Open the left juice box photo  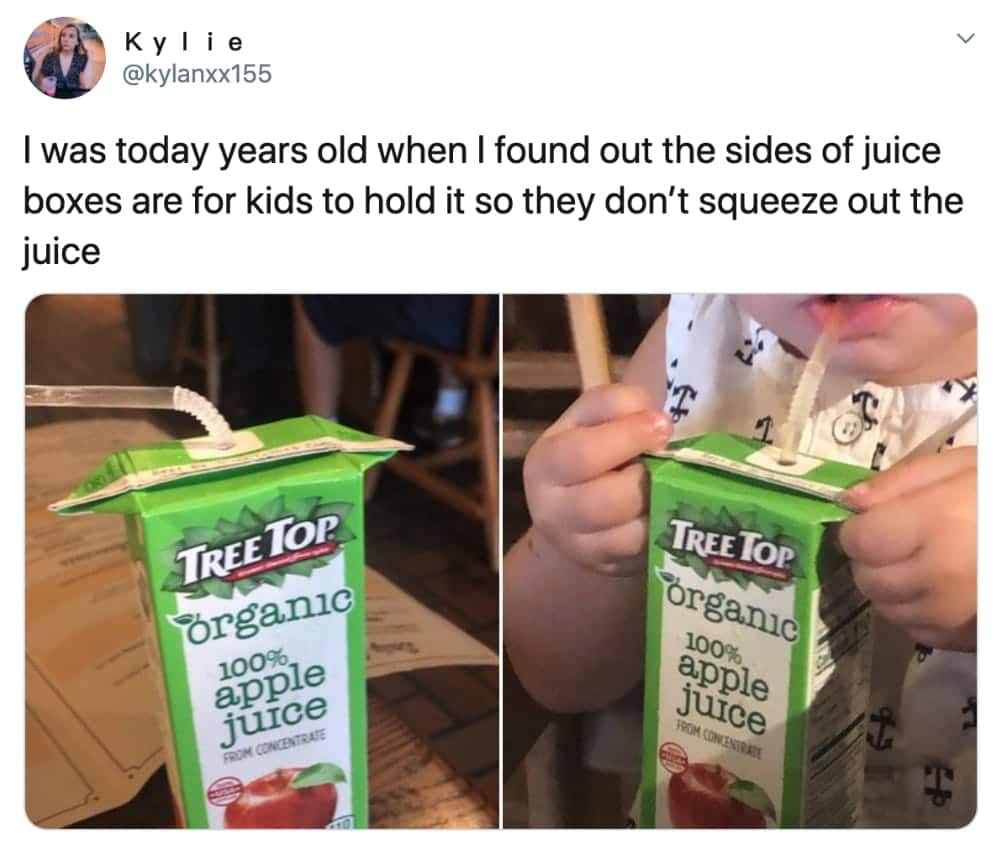pos(262,562)
